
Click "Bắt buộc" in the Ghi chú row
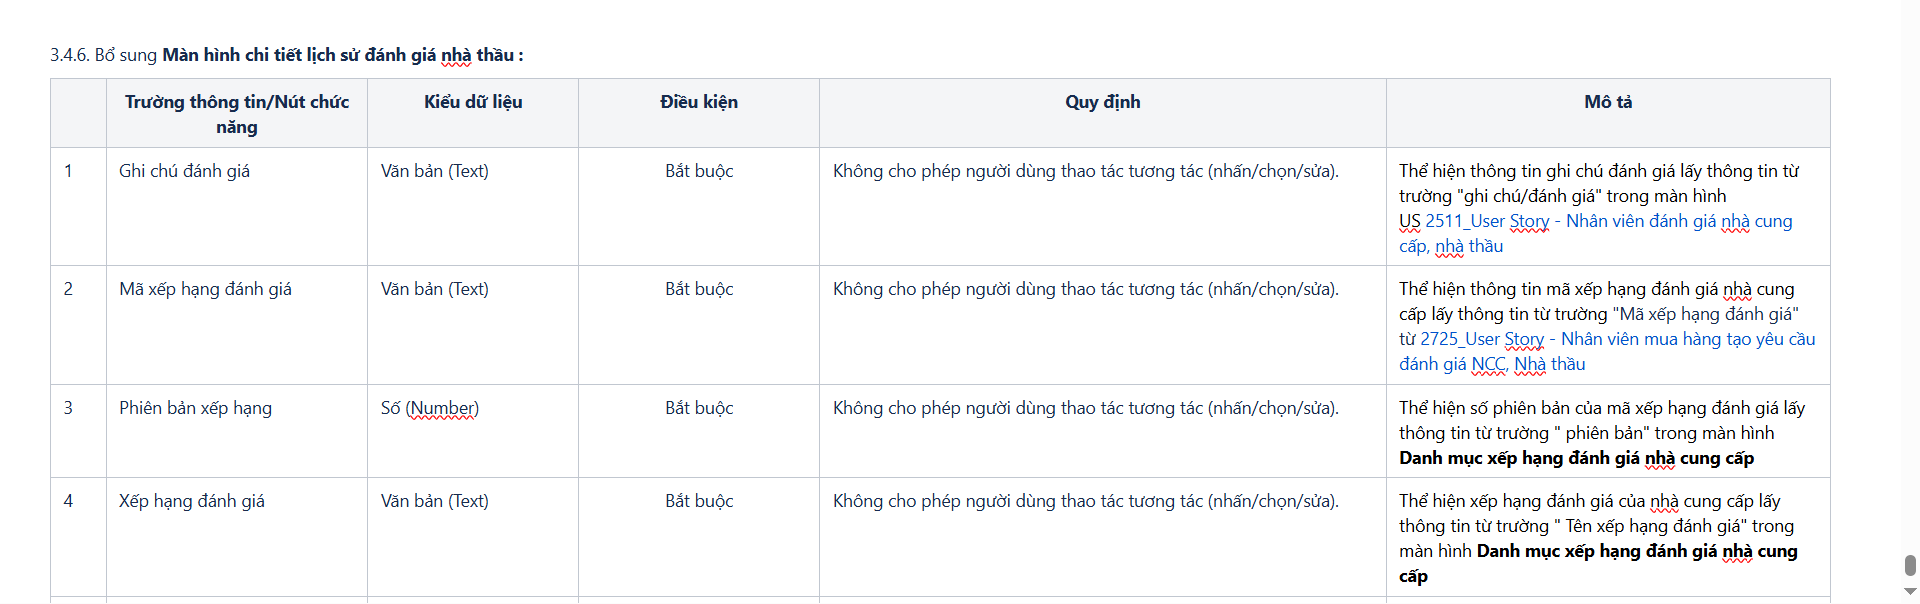699,171
